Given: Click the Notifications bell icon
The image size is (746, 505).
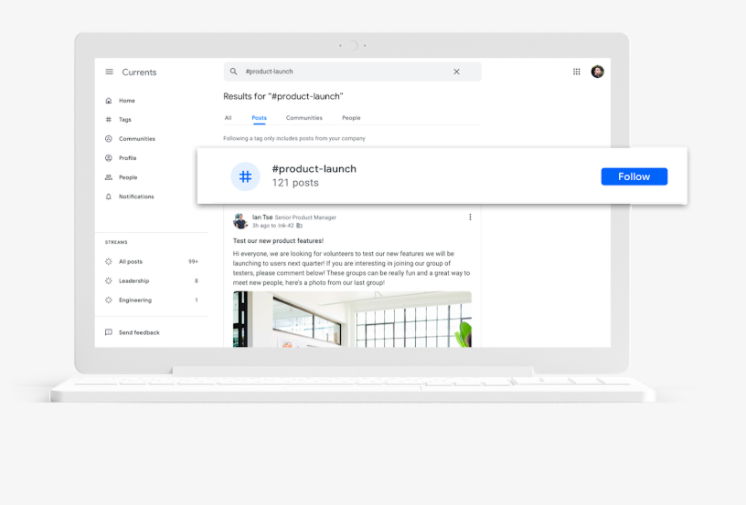Looking at the screenshot, I should coord(108,197).
